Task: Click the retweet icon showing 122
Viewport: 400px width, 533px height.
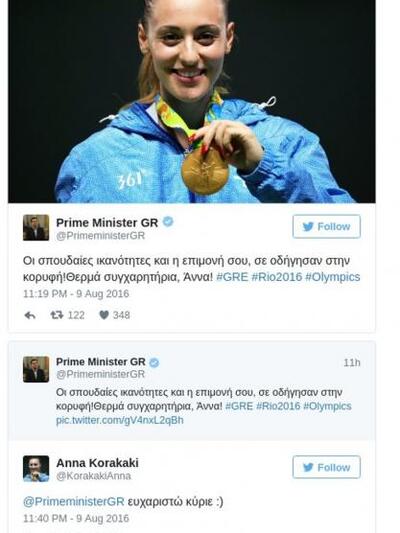Action: pyautogui.click(x=57, y=315)
